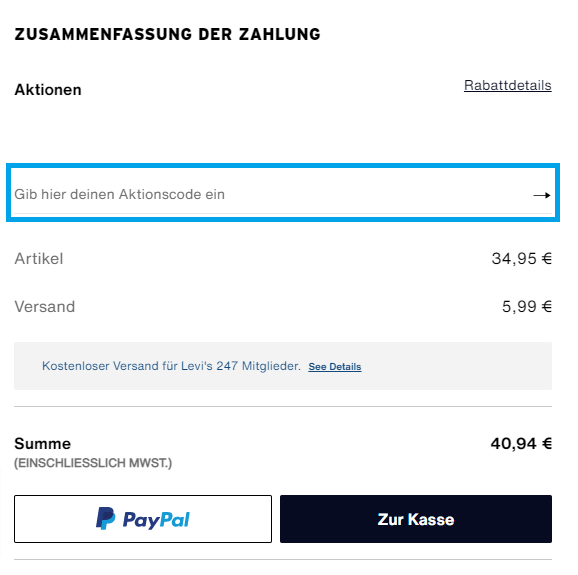
Task: Open See Details for free shipping
Action: [335, 367]
